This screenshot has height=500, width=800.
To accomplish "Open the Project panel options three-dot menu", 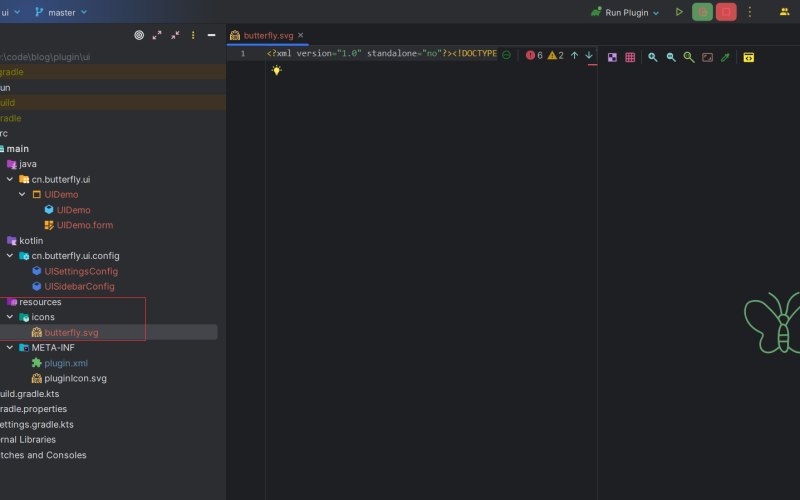I will coord(193,35).
